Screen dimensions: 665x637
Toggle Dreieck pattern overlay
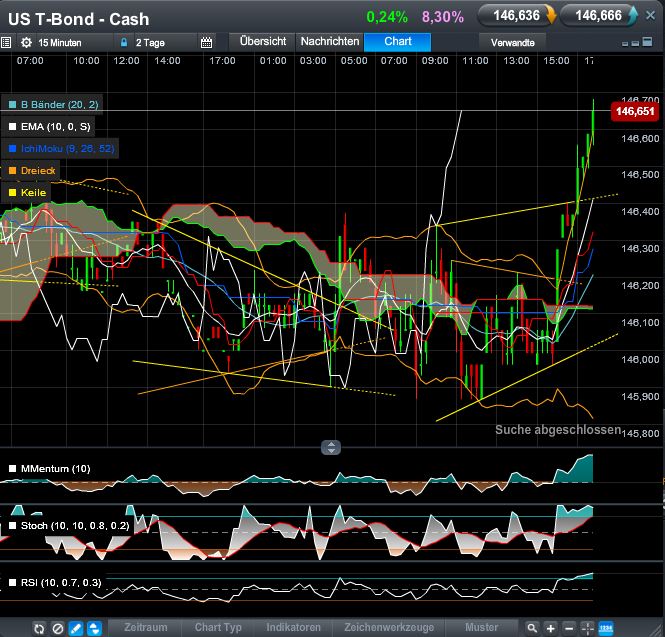pyautogui.click(x=13, y=170)
